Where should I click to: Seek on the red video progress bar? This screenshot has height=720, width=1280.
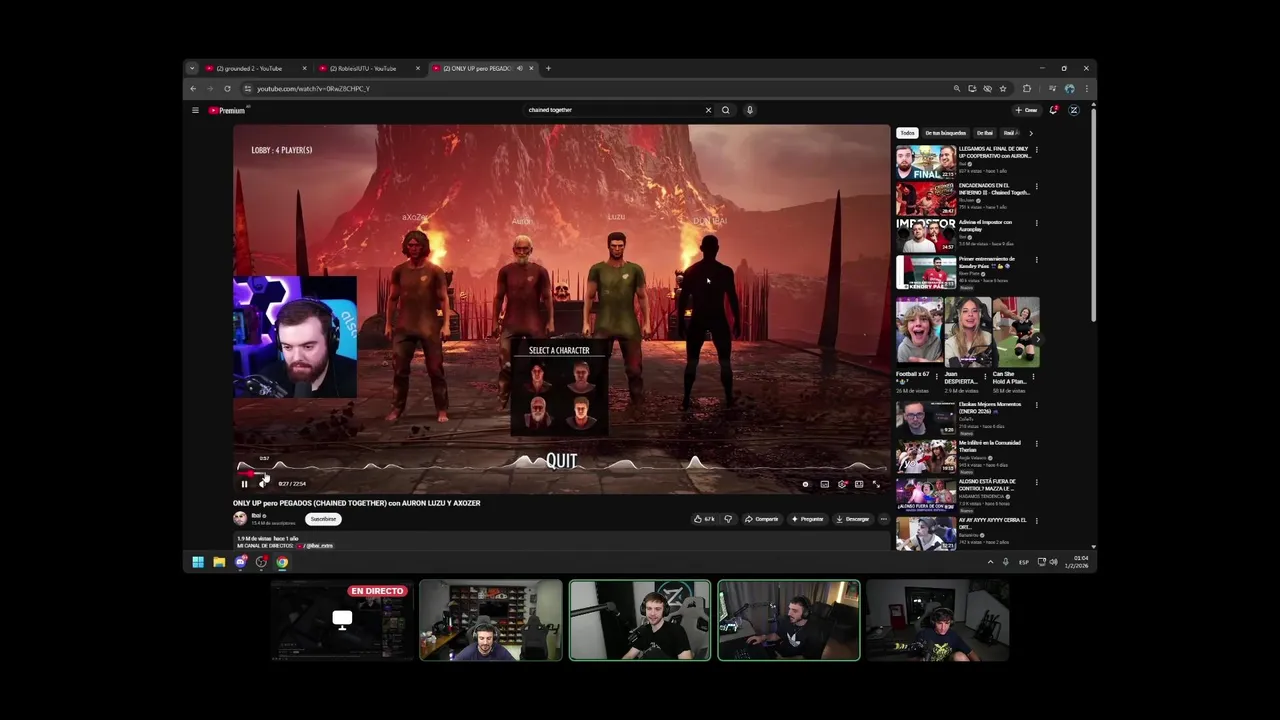tap(561, 472)
